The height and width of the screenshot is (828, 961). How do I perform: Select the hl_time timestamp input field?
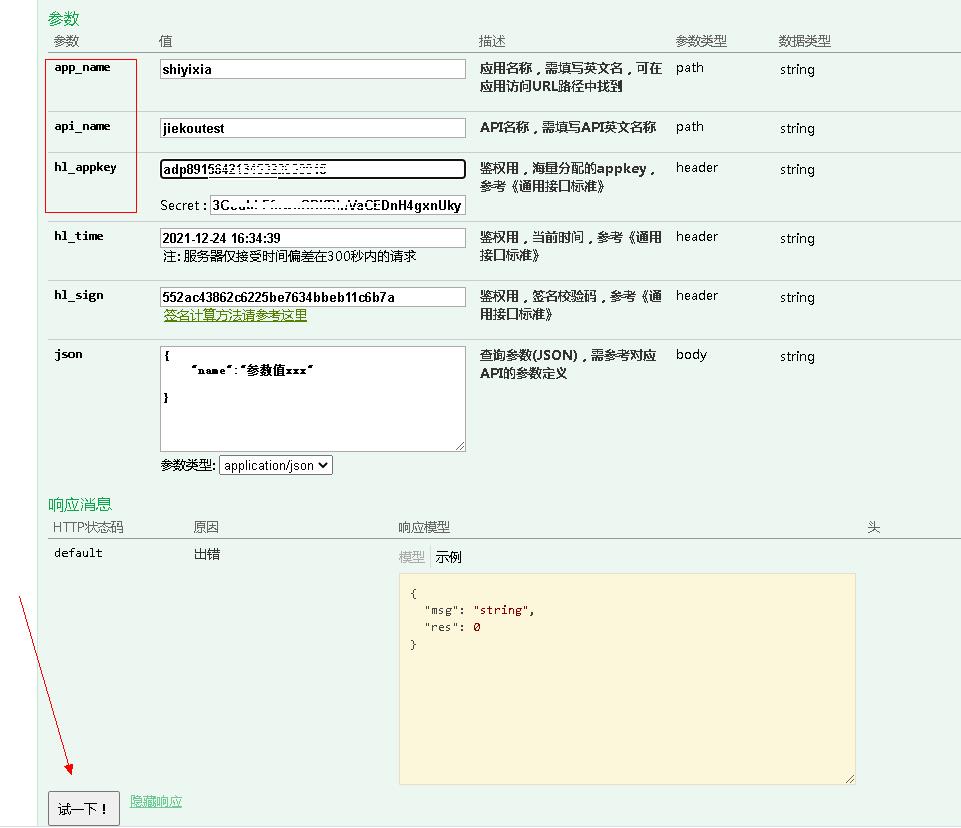[312, 238]
